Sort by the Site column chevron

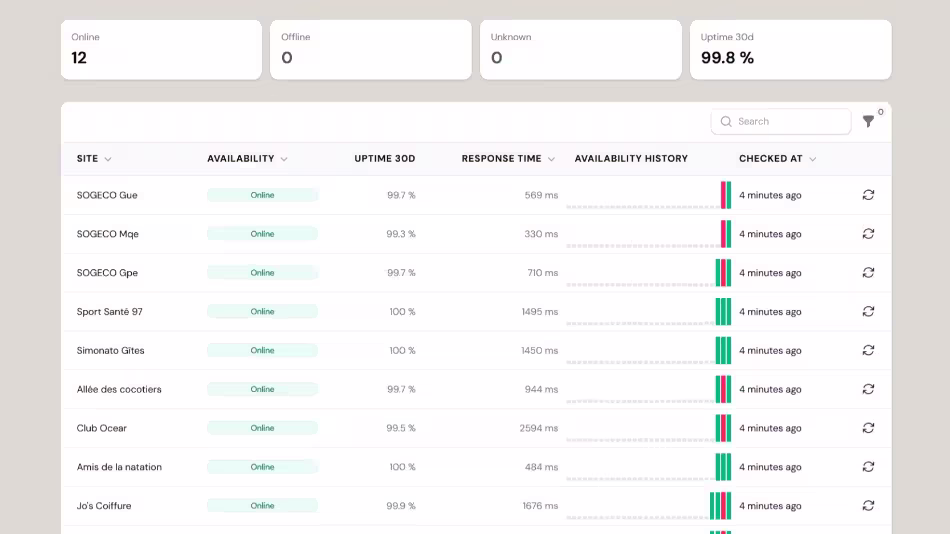click(x=108, y=159)
